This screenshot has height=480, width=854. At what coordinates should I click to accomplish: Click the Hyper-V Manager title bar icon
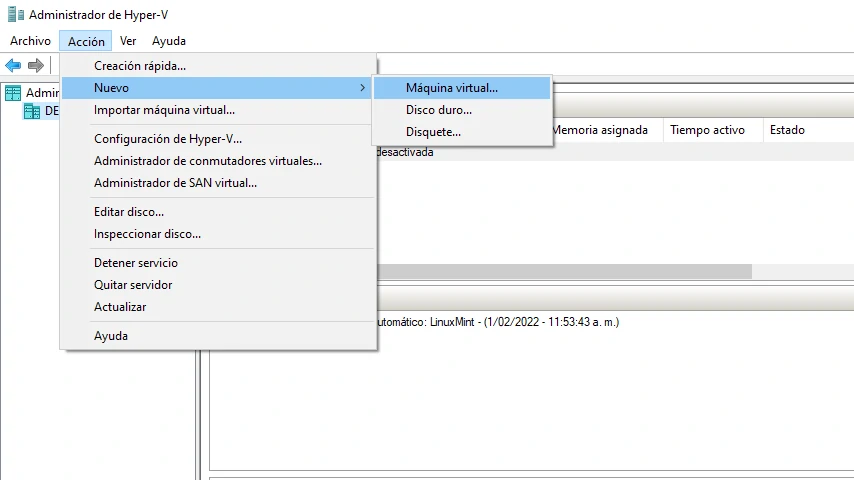[x=16, y=15]
